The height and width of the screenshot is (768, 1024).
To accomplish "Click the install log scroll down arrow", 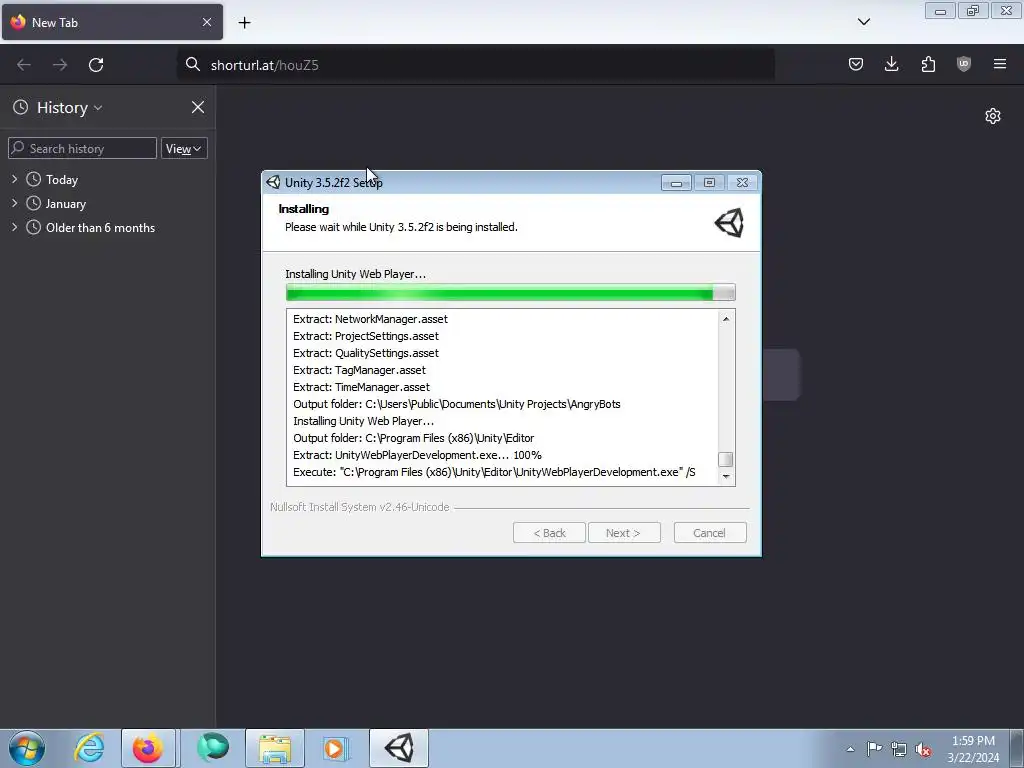I will tap(726, 477).
